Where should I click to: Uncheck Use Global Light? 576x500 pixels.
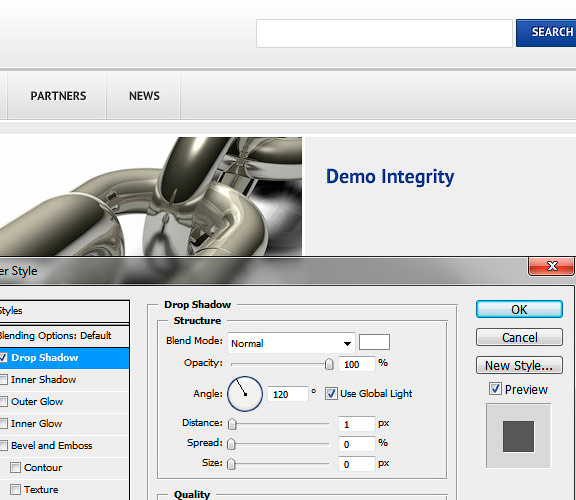click(331, 393)
